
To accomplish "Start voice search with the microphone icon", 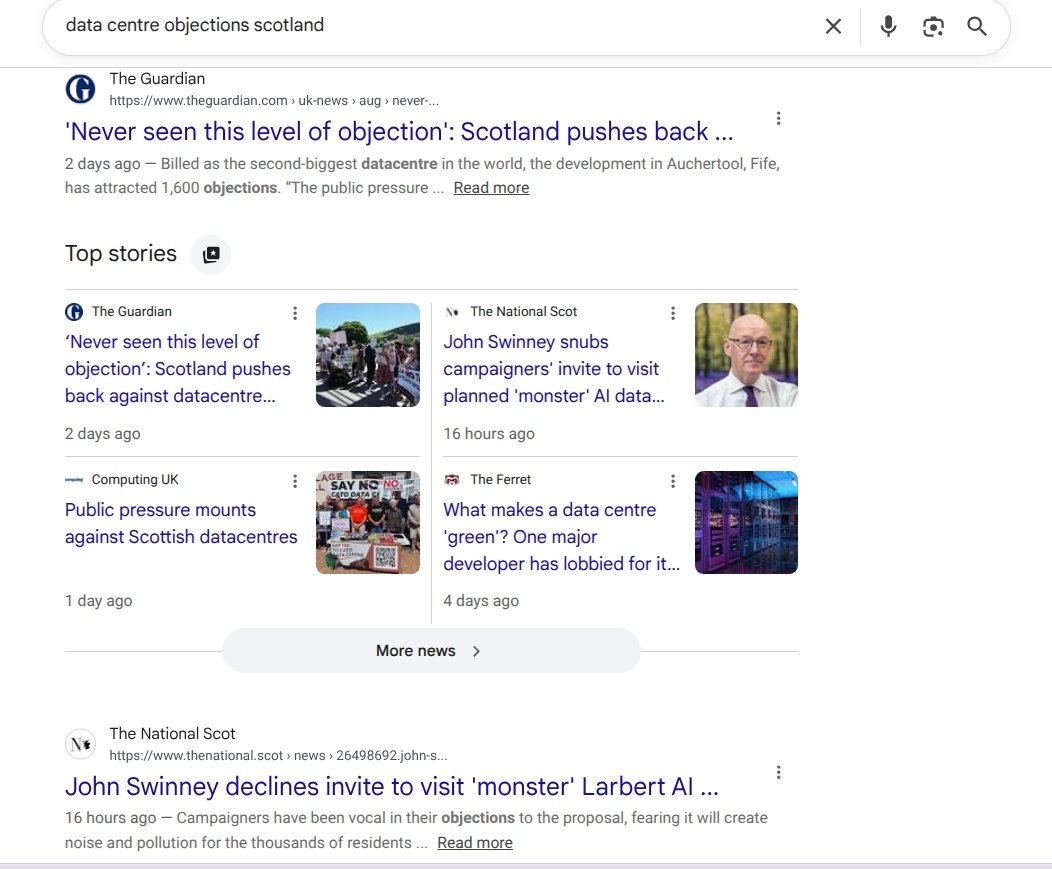I will tap(888, 26).
